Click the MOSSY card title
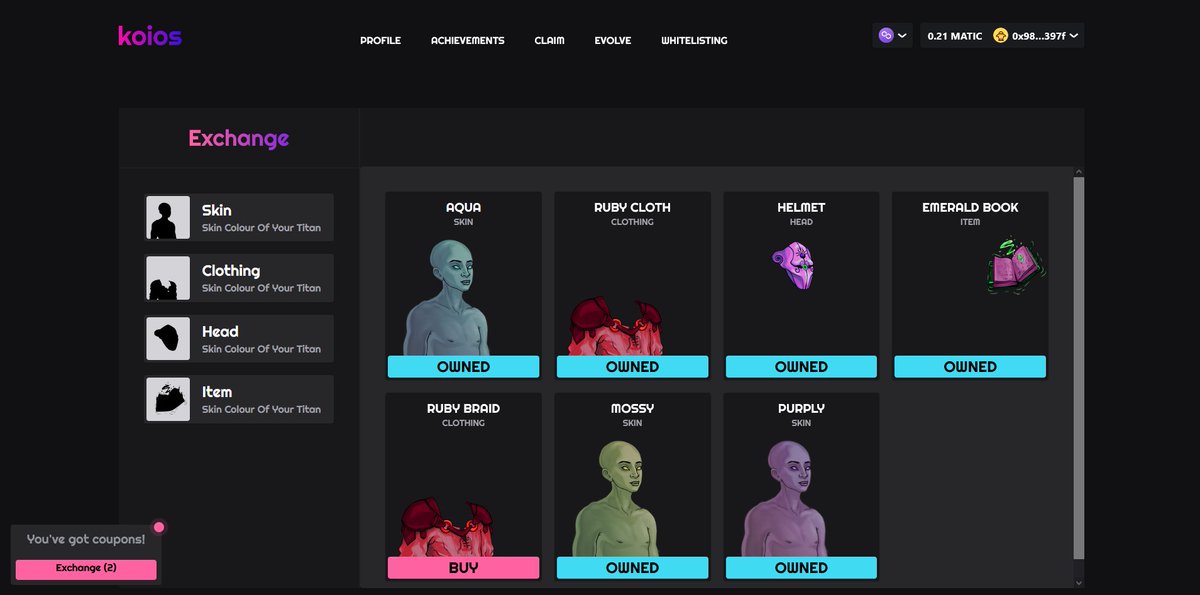The height and width of the screenshot is (595, 1200). click(x=632, y=409)
